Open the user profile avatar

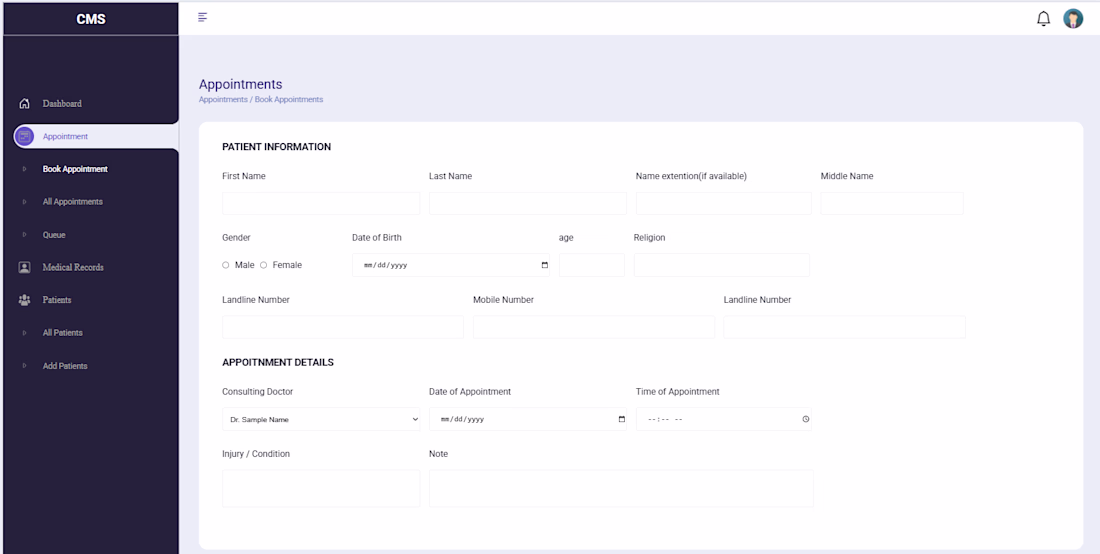(1073, 19)
